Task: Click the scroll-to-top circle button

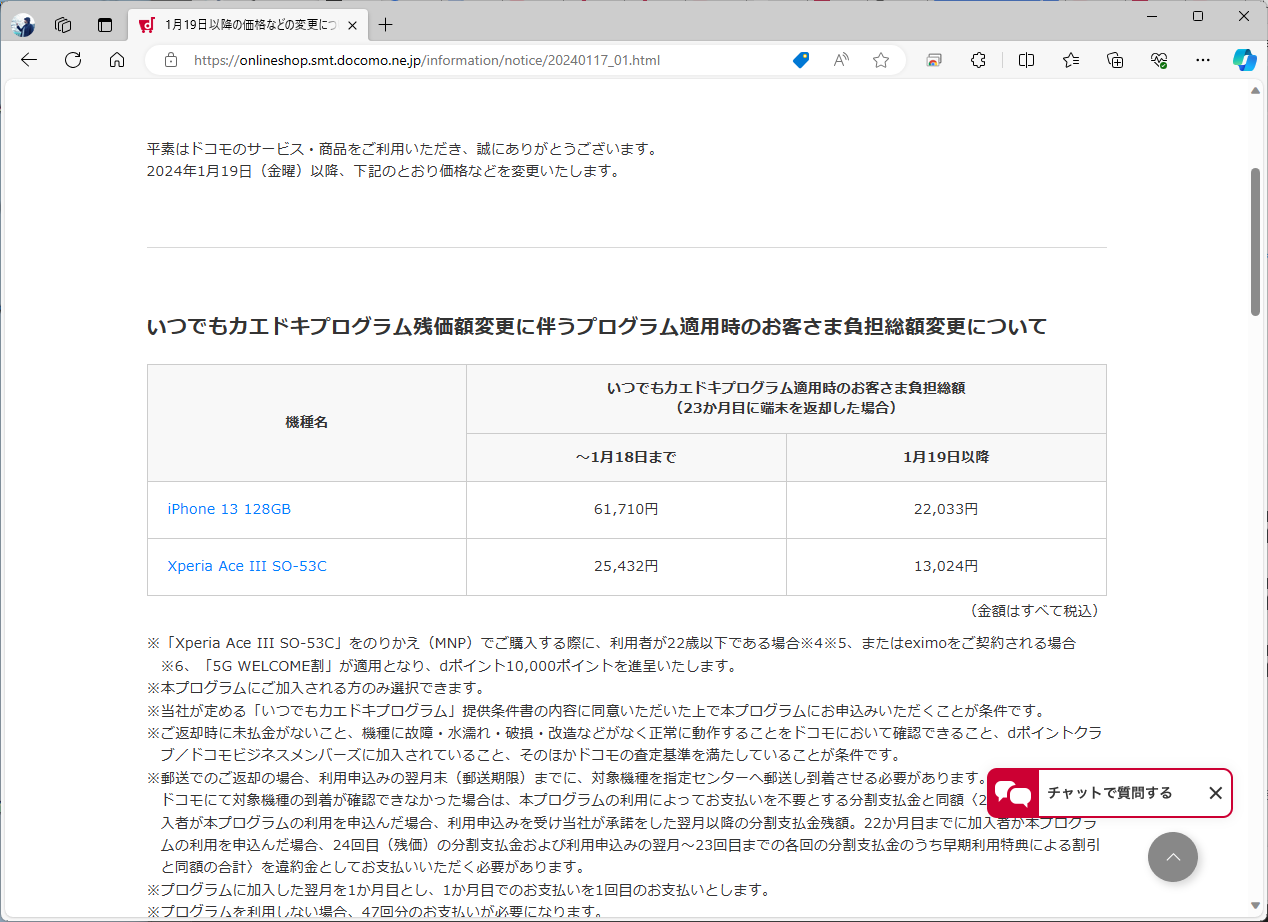Action: point(1172,857)
